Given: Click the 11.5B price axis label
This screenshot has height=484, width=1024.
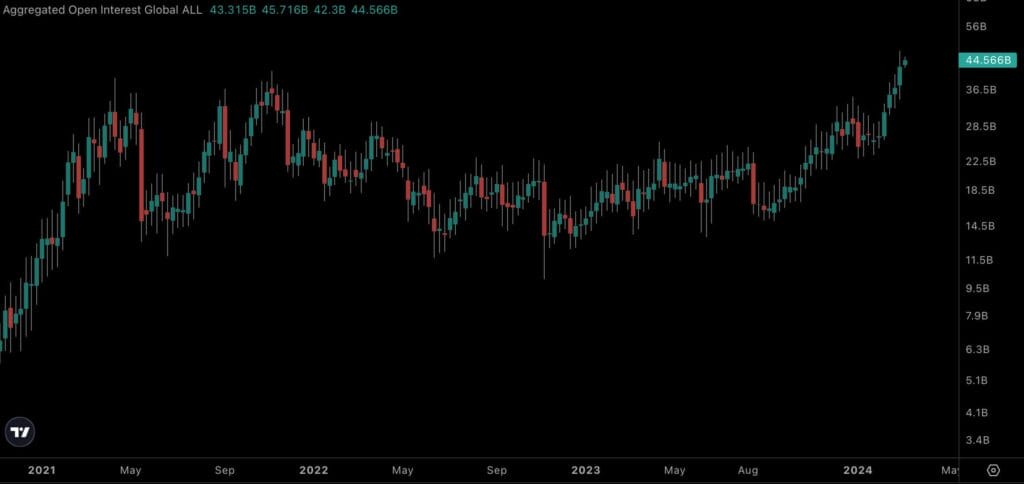Looking at the screenshot, I should [x=979, y=260].
